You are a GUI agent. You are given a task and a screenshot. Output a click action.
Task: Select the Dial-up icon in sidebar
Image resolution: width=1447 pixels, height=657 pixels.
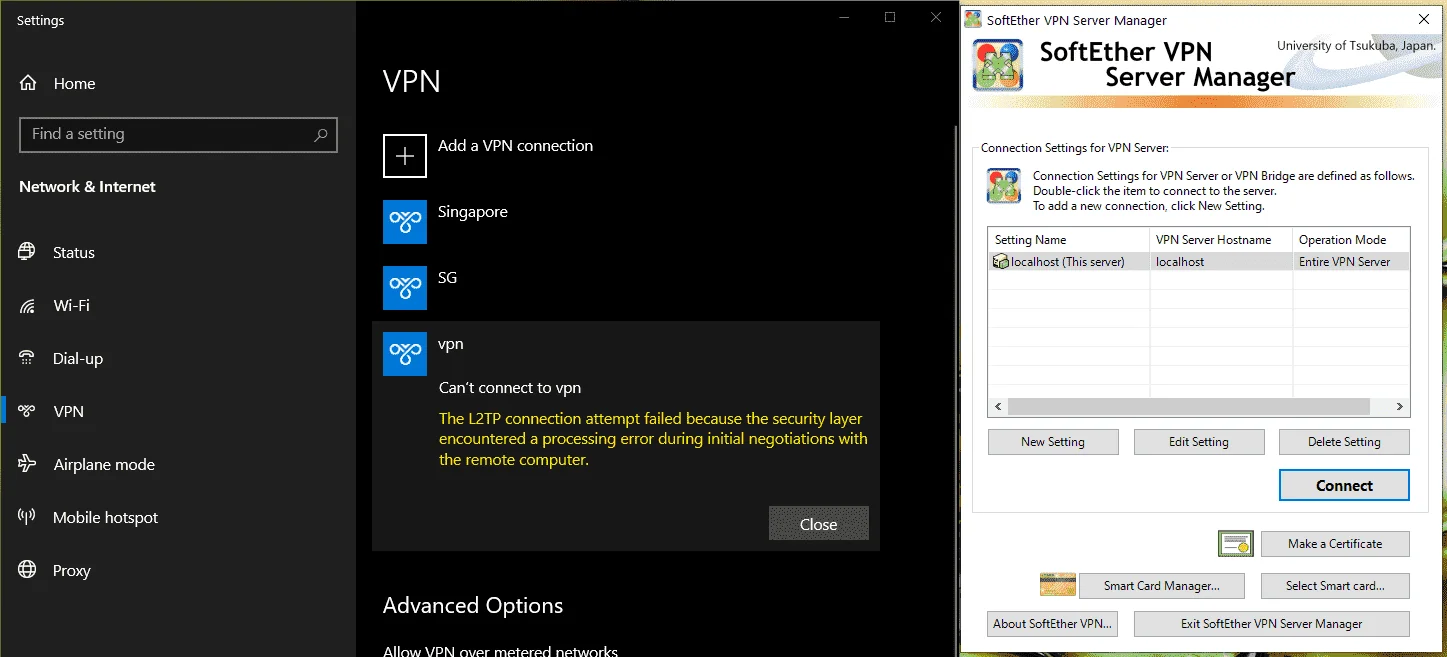(x=28, y=358)
